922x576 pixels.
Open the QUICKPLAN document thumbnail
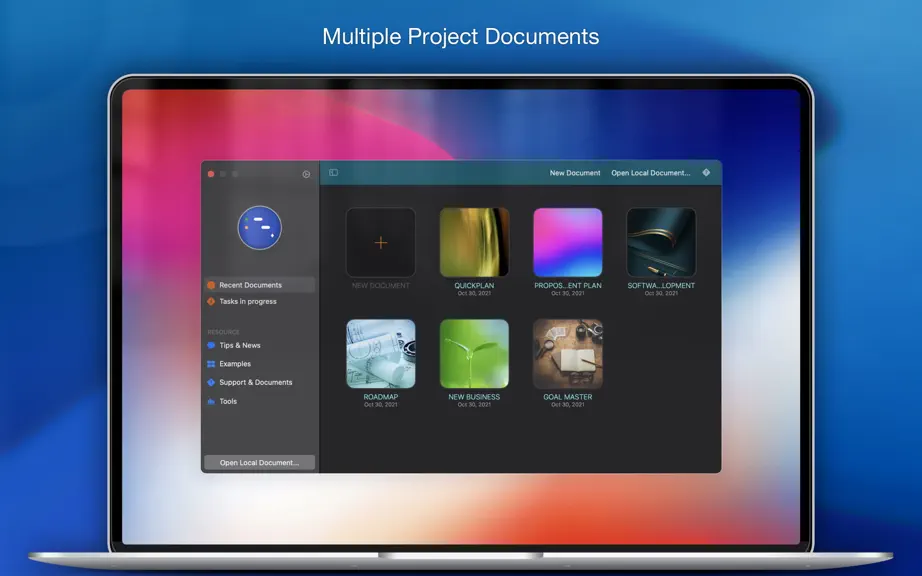(x=474, y=242)
